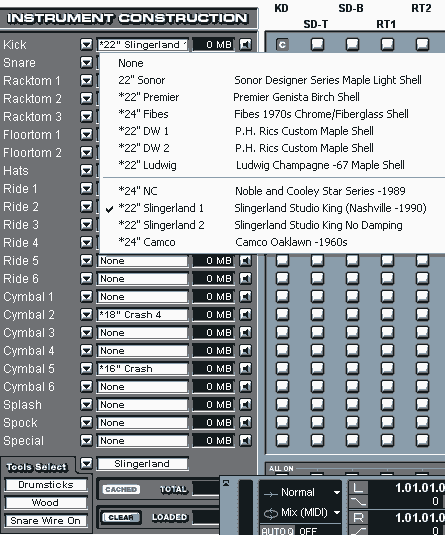Viewport: 445px width, 535px height.
Task: Select *22" Premier menu entry
Action: tap(272, 97)
